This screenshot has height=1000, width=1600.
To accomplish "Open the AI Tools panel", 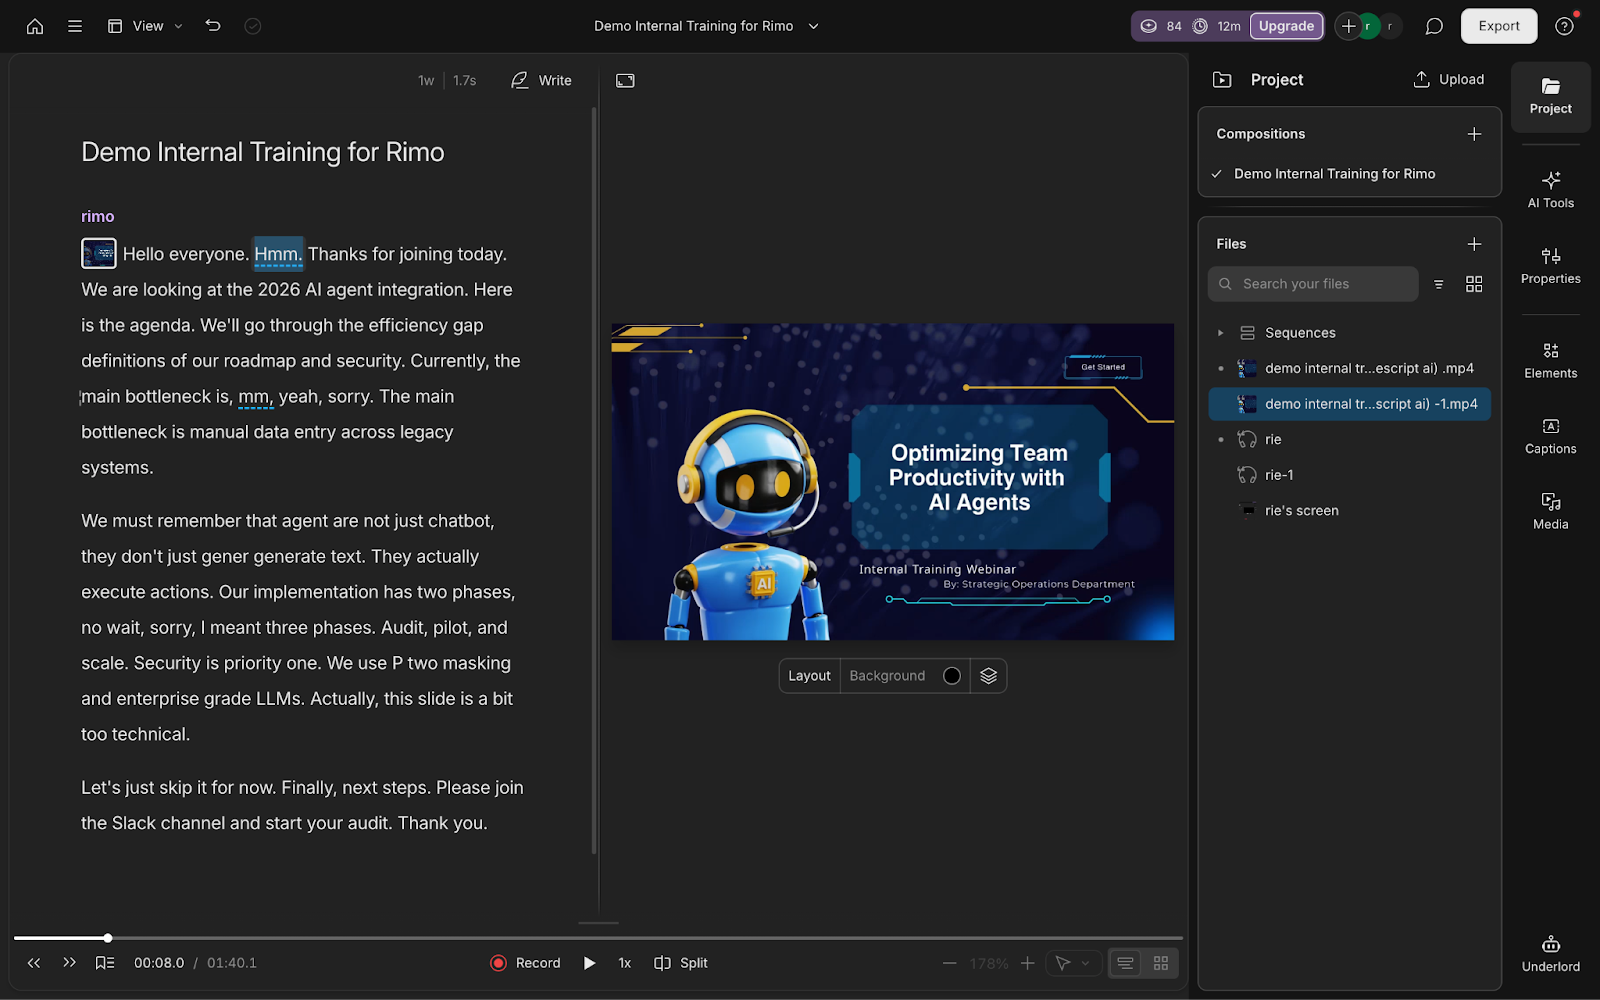I will coord(1550,189).
